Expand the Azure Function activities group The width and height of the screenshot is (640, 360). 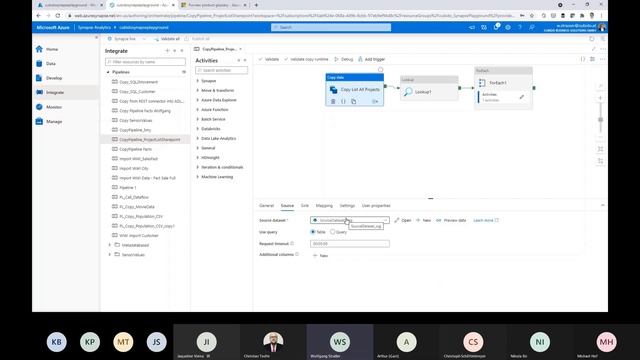[198, 109]
